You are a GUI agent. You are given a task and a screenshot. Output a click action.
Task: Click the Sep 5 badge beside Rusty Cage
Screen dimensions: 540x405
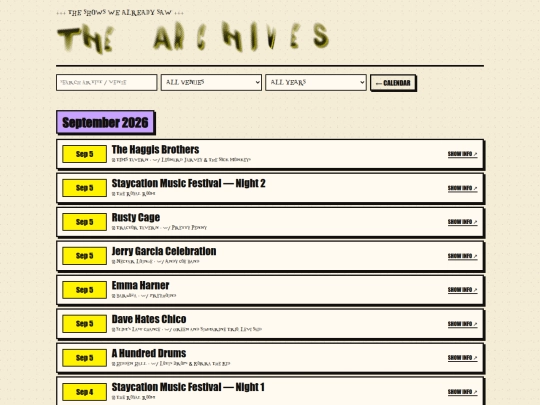[x=84, y=222]
